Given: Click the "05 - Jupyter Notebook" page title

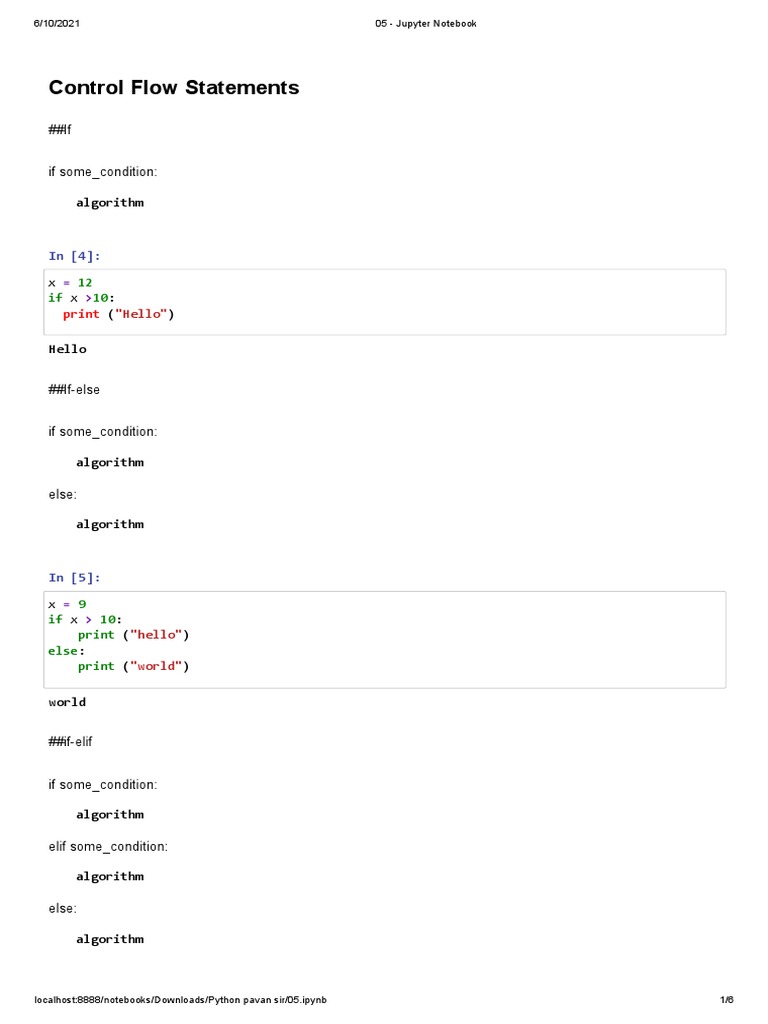Looking at the screenshot, I should pos(426,24).
